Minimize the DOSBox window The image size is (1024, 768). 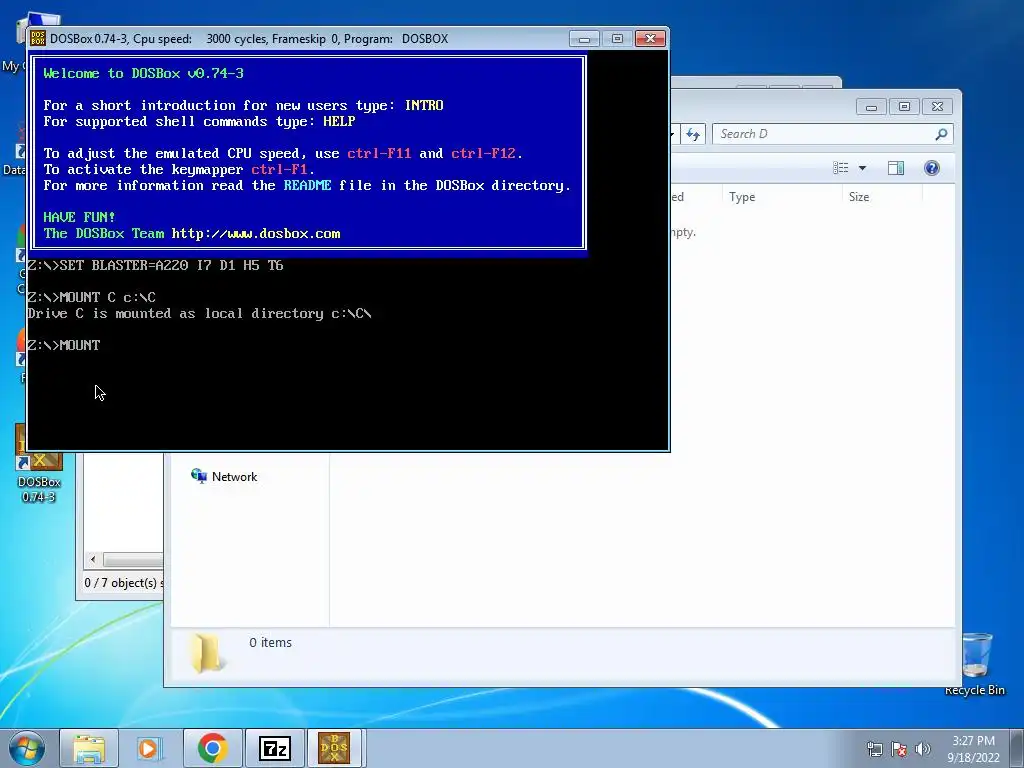(x=584, y=39)
